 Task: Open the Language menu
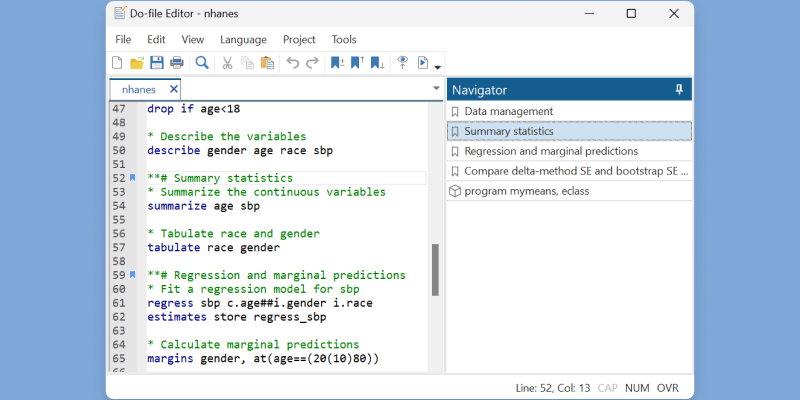pos(243,39)
